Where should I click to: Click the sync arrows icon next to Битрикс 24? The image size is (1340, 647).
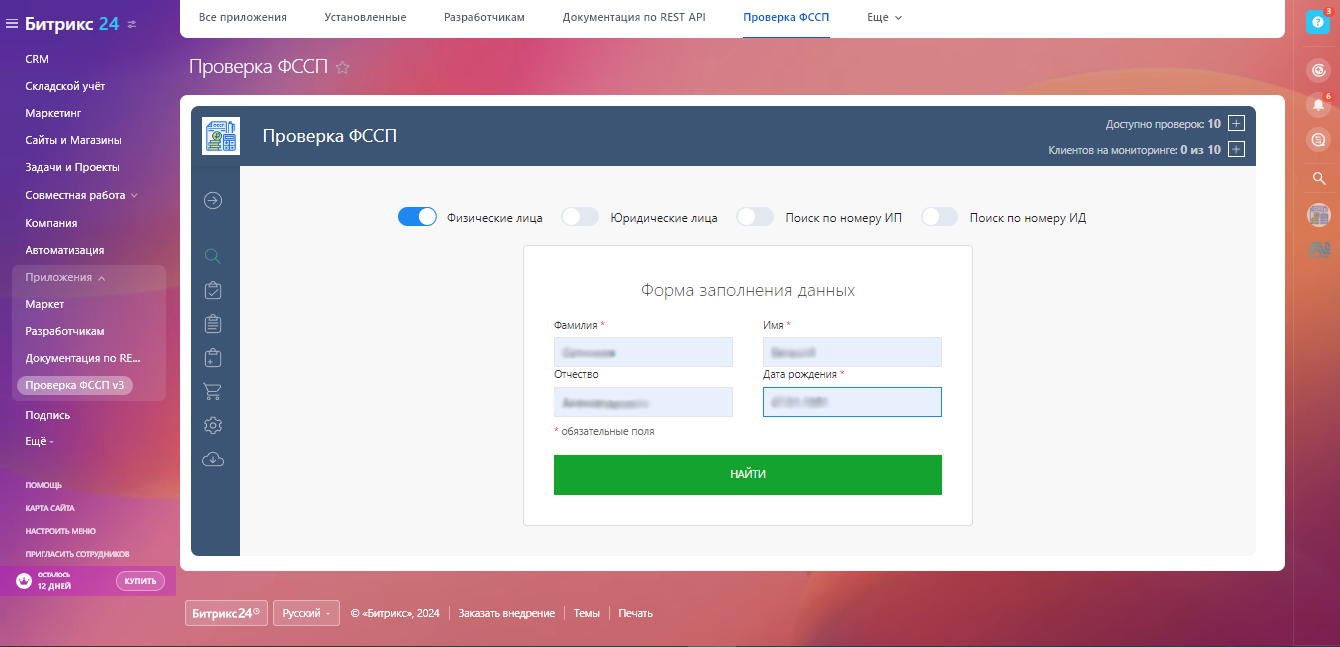[x=132, y=24]
